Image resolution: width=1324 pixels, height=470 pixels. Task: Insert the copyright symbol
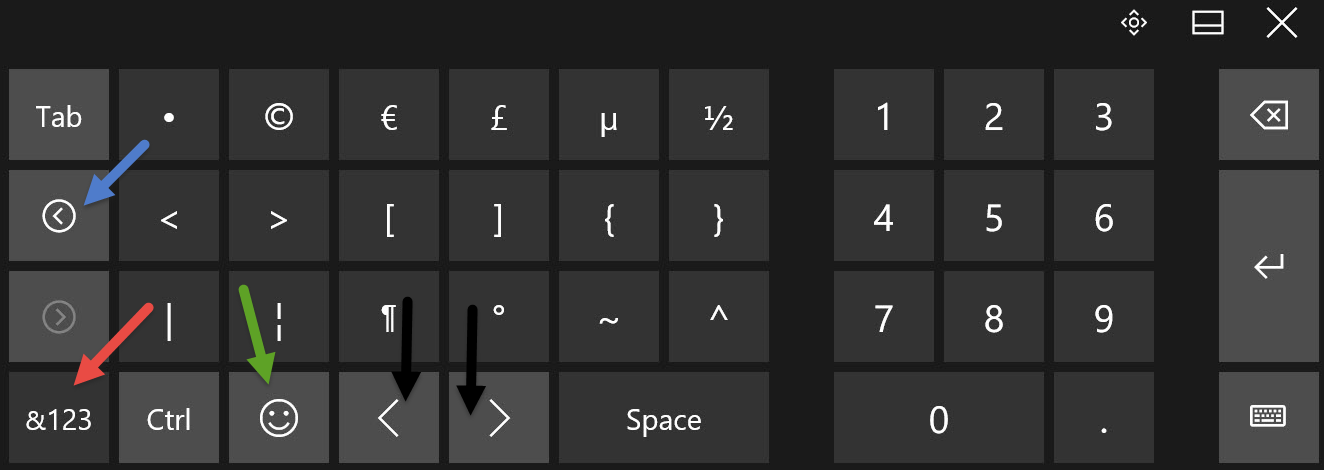coord(279,115)
